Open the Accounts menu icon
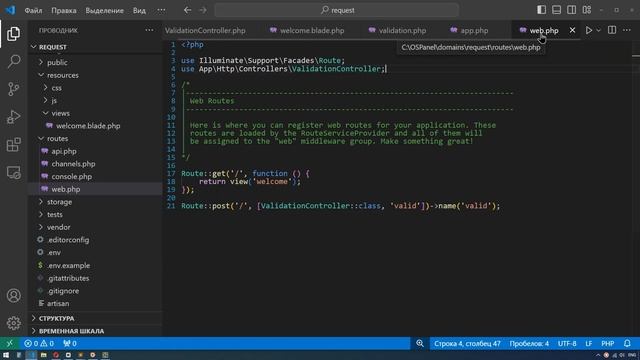640x360 pixels. [x=13, y=296]
